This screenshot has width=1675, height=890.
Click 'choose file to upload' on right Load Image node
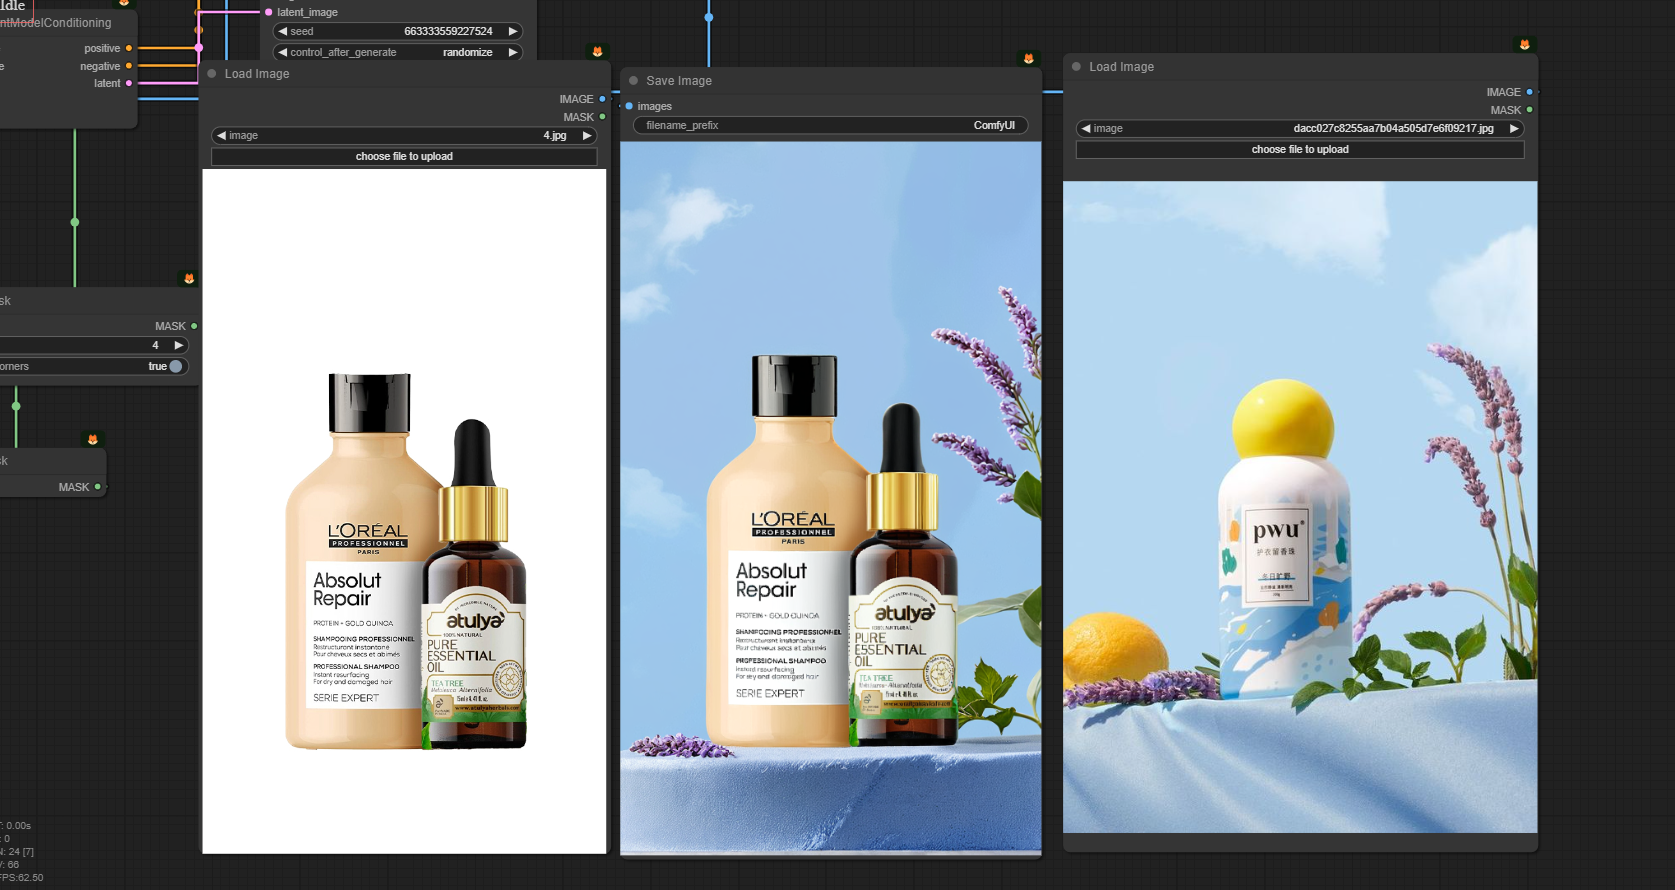coord(1299,150)
